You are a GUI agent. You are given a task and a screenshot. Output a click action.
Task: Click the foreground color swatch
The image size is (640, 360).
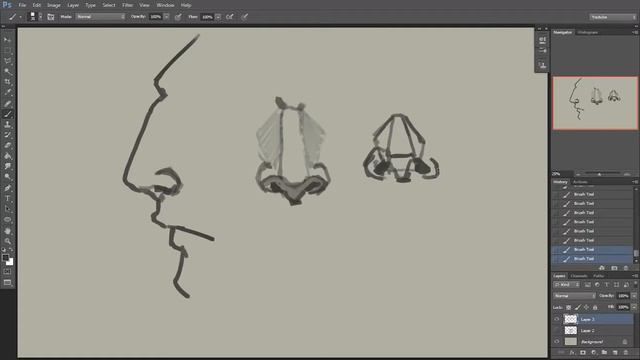tap(5, 258)
